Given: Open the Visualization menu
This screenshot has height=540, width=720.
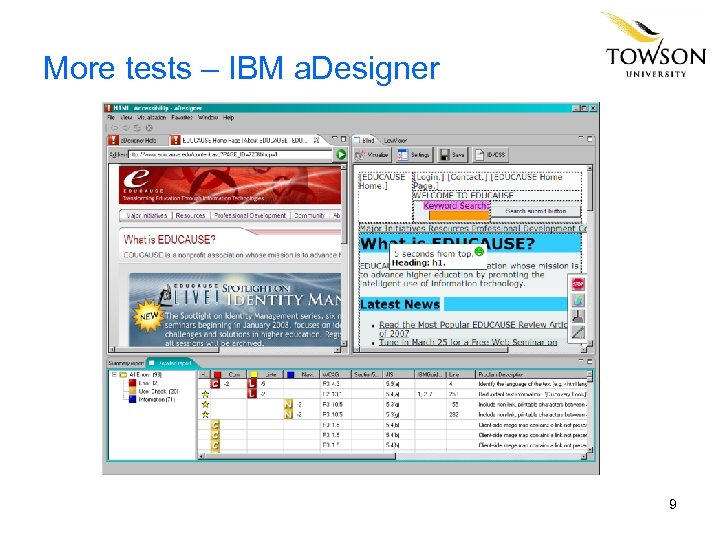Looking at the screenshot, I should 151,118.
